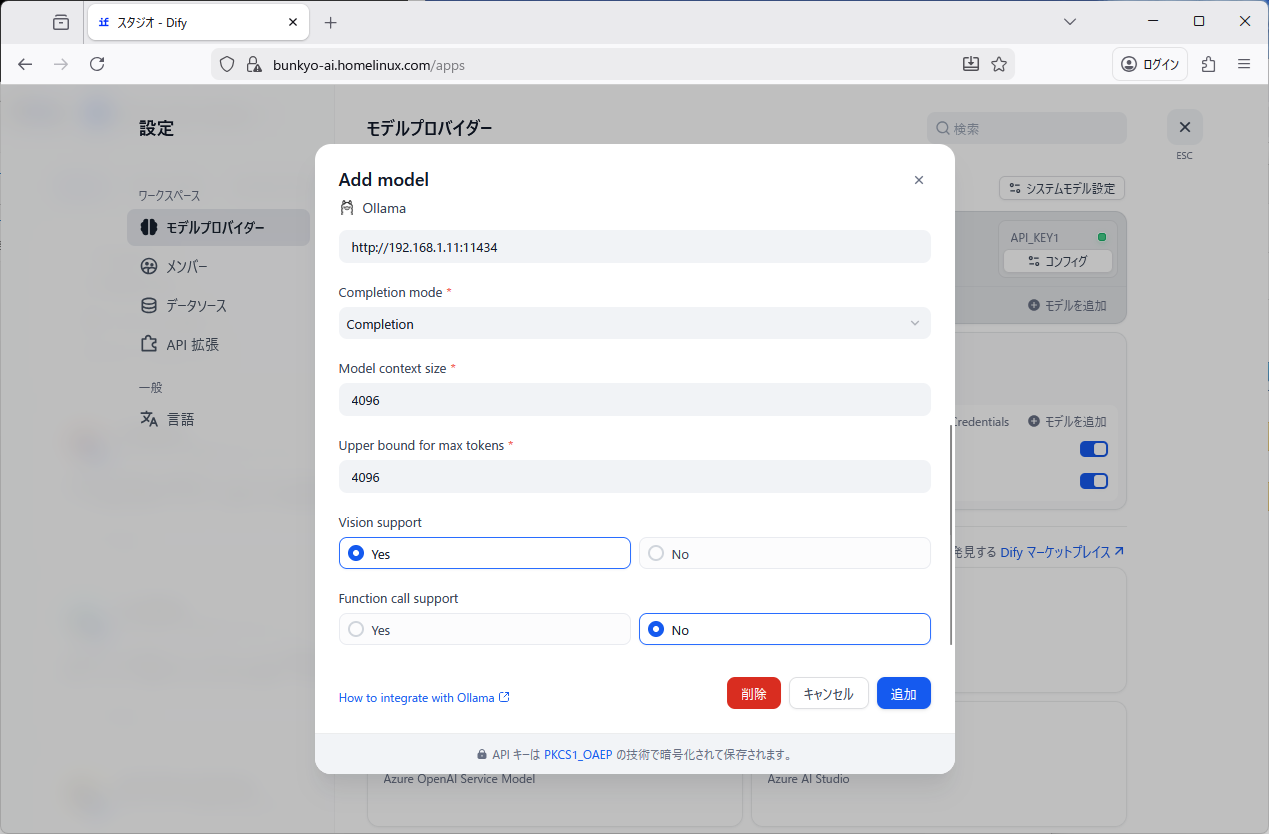Click the shield tracking protection icon
This screenshot has width=1269, height=834.
[227, 64]
